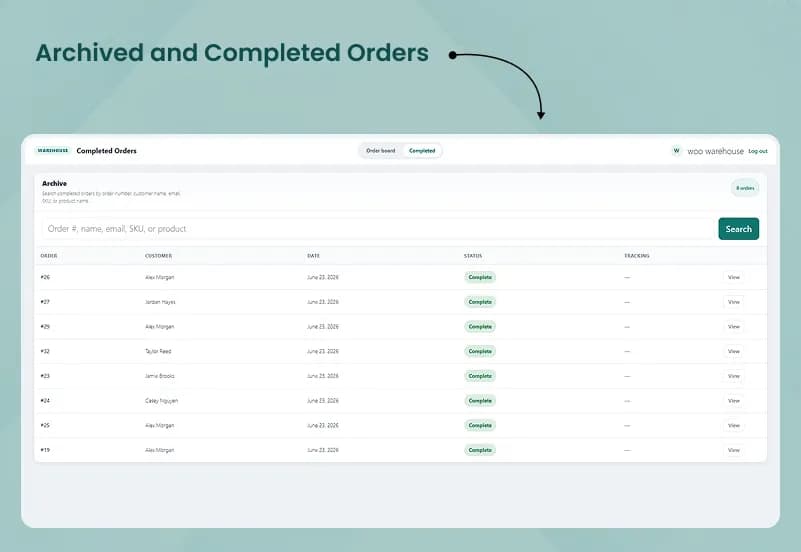The width and height of the screenshot is (801, 552).
Task: Click the tracking dash for order #29
Action: pos(627,327)
